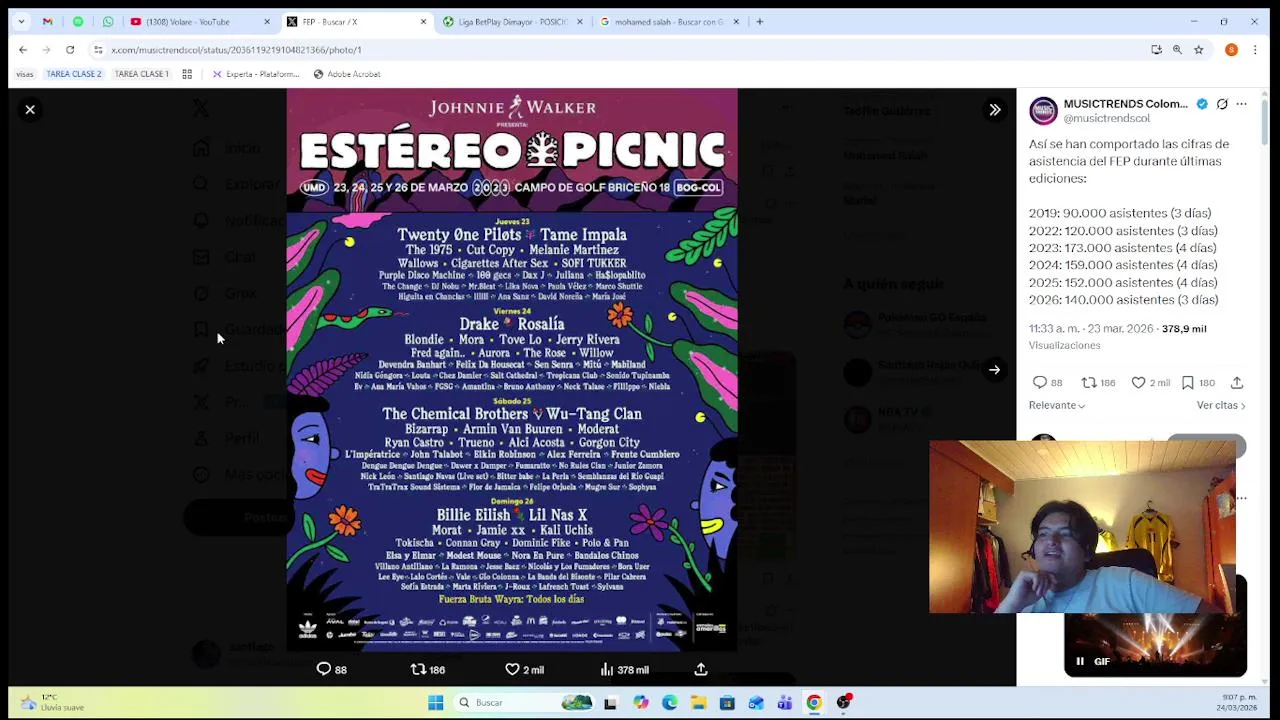Switch to the mohamed salah Google tab
The width and height of the screenshot is (1280, 720).
pyautogui.click(x=668, y=21)
